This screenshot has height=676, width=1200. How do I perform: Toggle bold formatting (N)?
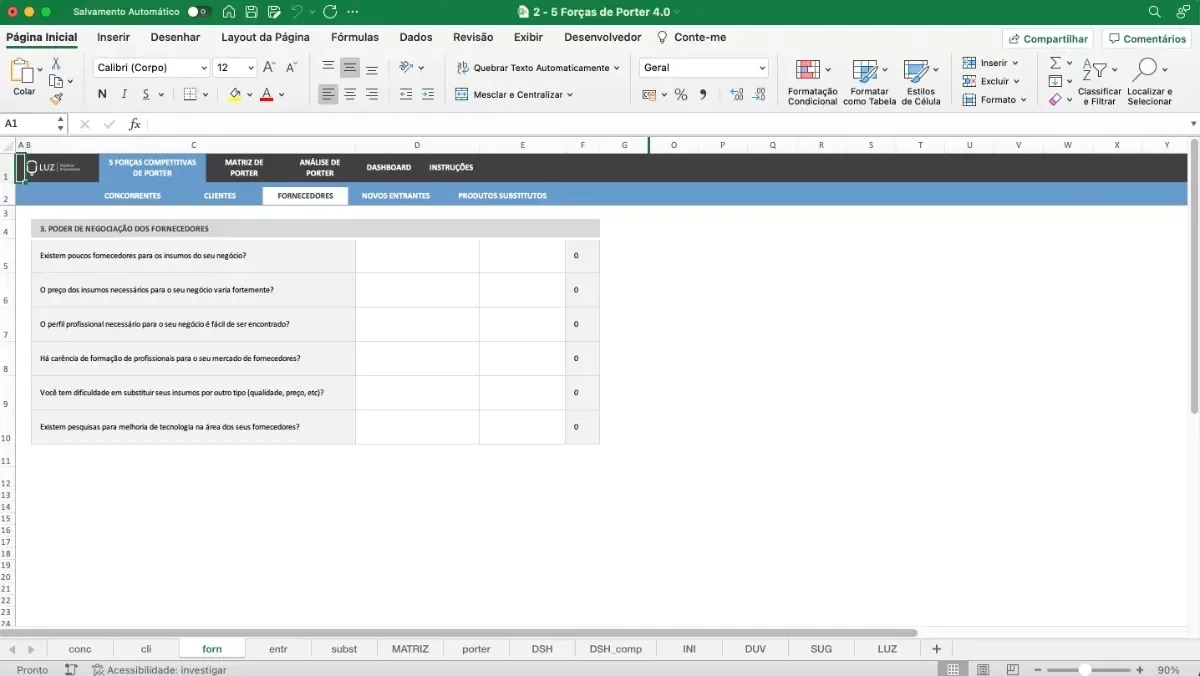[102, 94]
